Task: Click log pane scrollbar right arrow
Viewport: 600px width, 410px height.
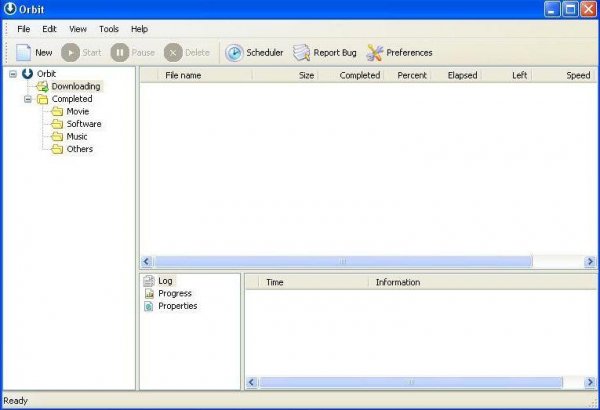Action: click(x=590, y=382)
